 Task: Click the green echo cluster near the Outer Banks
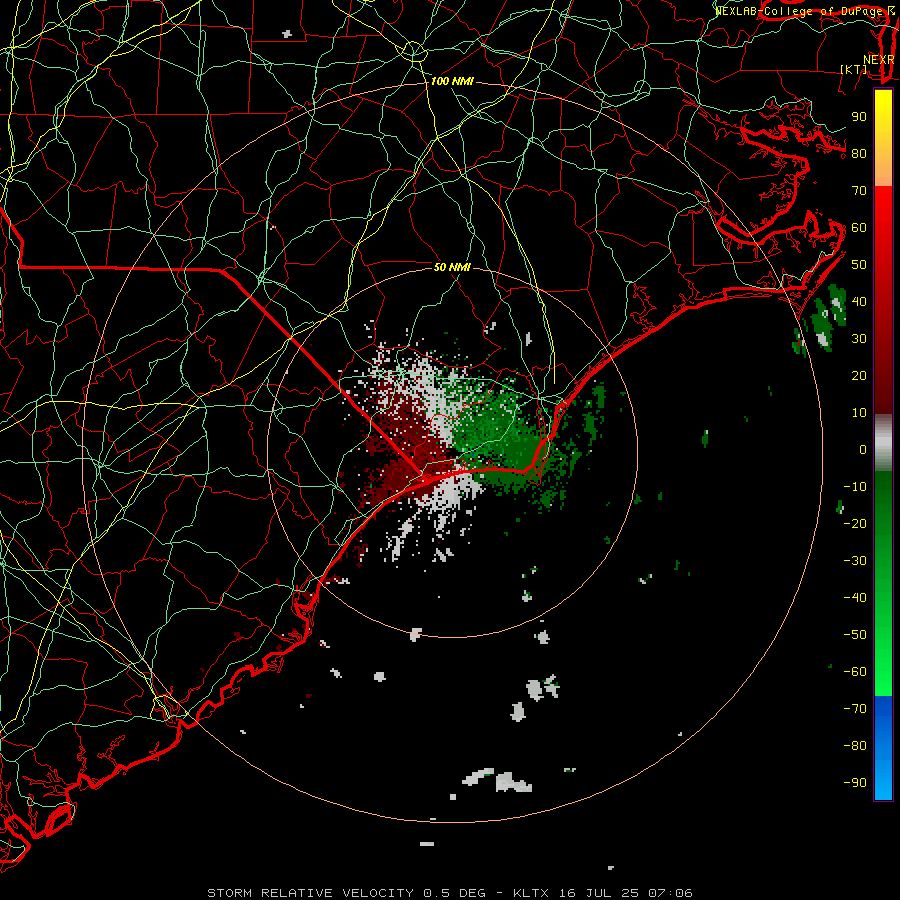[x=825, y=319]
